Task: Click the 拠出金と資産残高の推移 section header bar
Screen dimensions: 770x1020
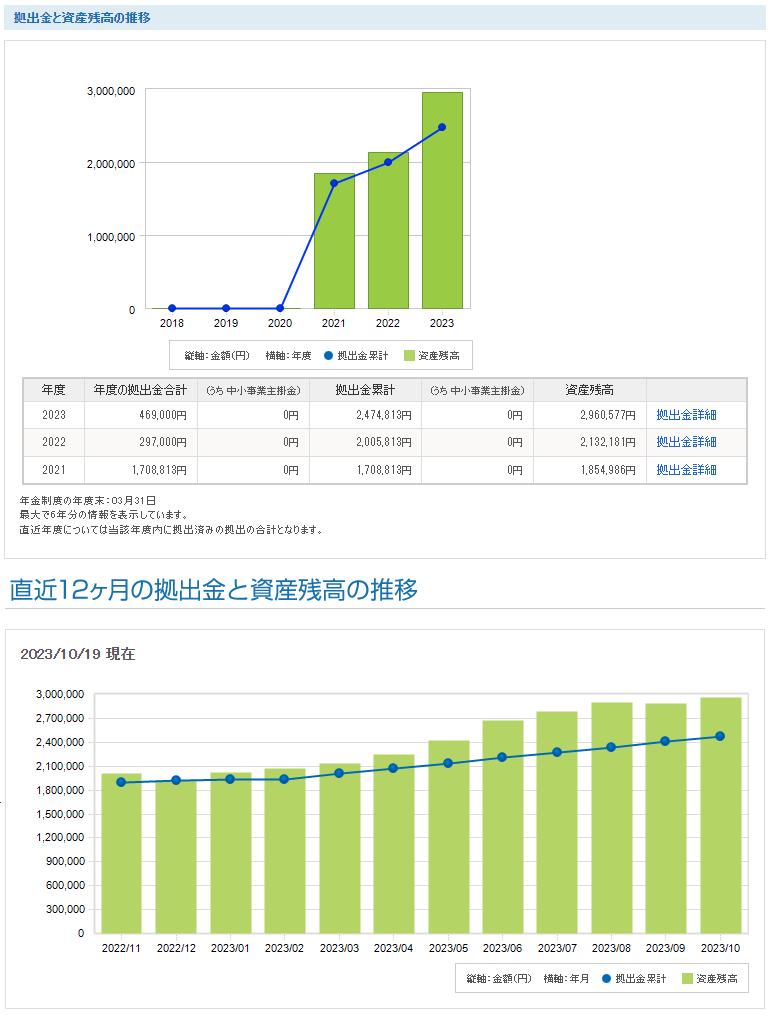Action: tap(385, 17)
